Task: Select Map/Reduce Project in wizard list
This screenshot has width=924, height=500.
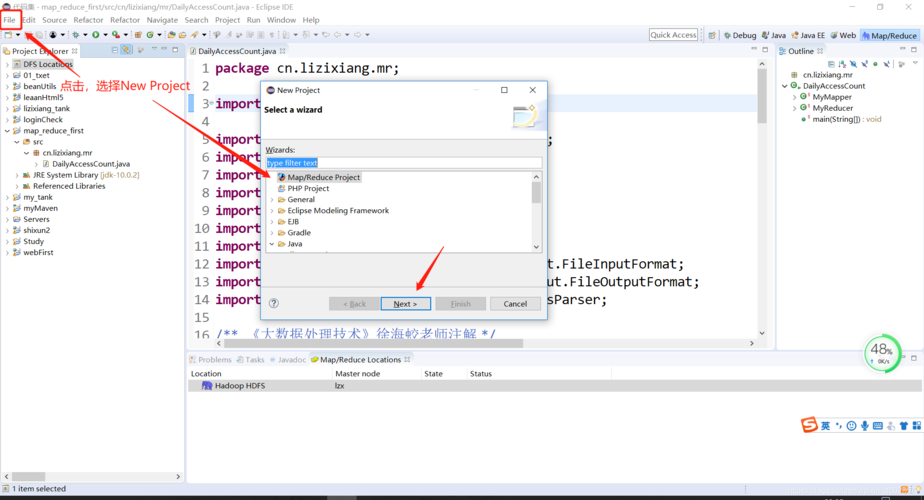Action: (x=319, y=177)
